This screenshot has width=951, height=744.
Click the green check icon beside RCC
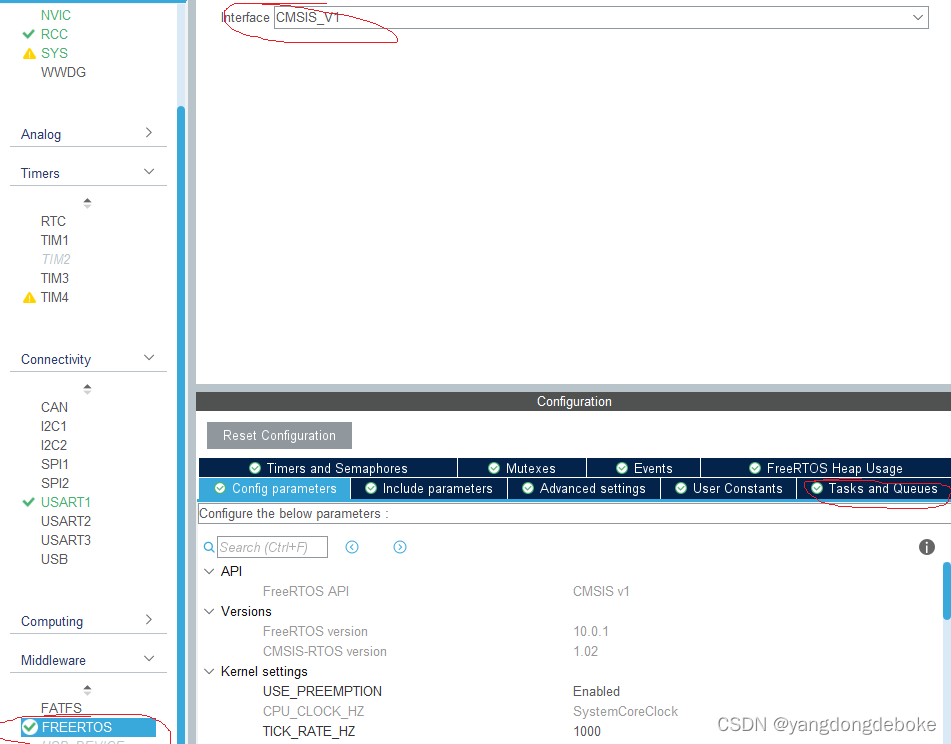coord(27,33)
